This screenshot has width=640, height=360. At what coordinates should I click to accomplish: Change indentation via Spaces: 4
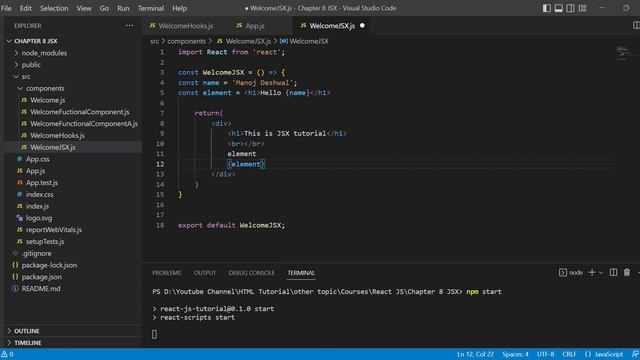(515, 354)
